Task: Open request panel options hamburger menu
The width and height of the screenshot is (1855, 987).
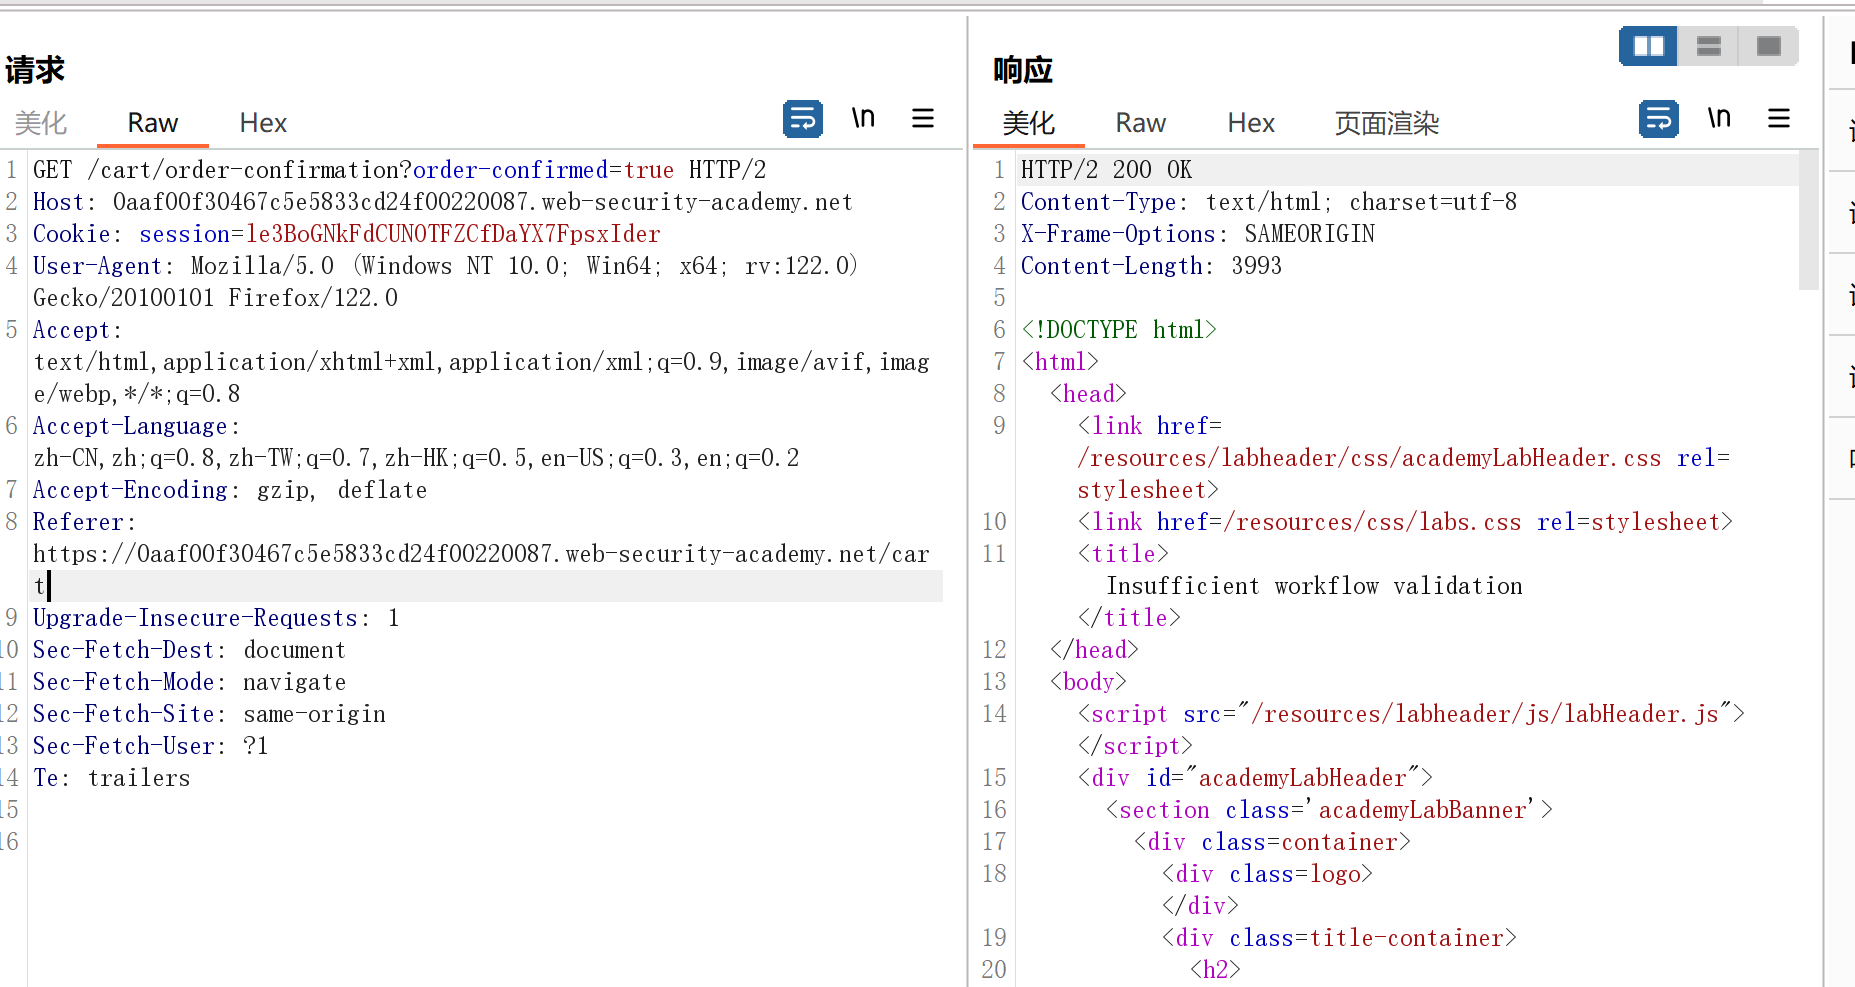Action: pos(923,118)
